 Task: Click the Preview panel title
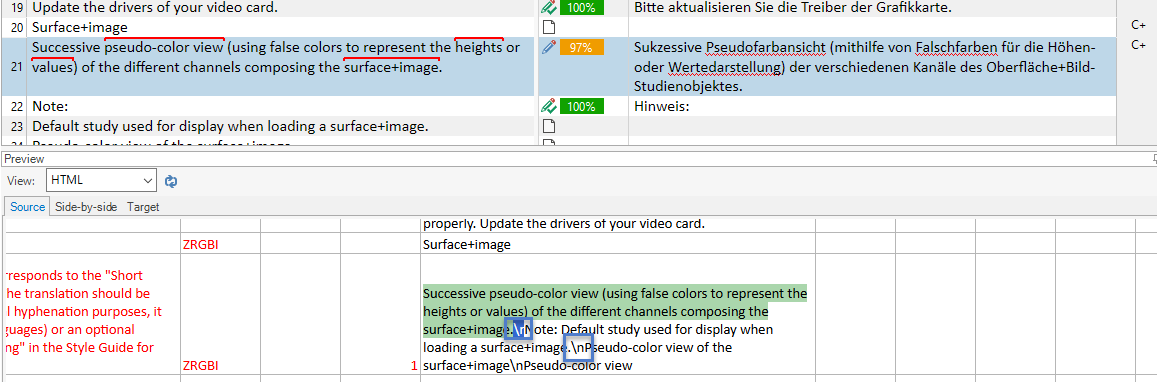(x=24, y=159)
